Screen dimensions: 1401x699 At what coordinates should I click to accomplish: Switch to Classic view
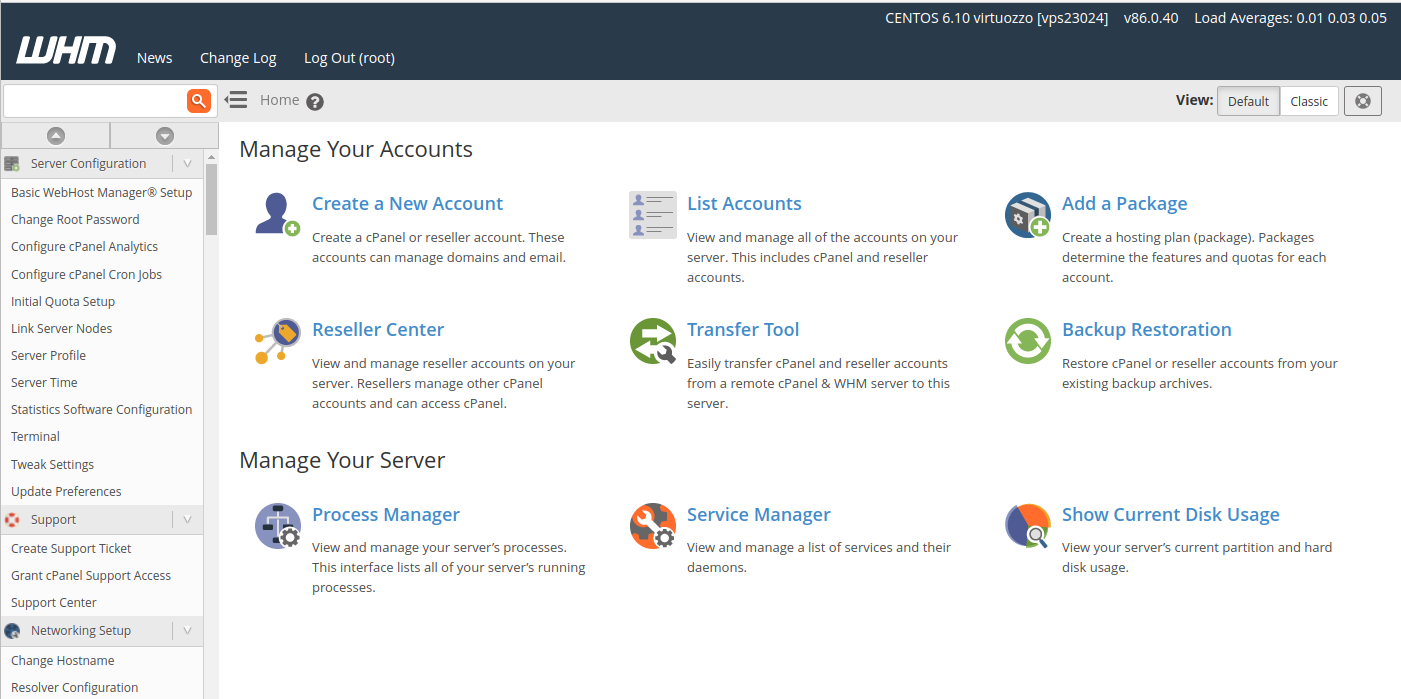click(1309, 101)
